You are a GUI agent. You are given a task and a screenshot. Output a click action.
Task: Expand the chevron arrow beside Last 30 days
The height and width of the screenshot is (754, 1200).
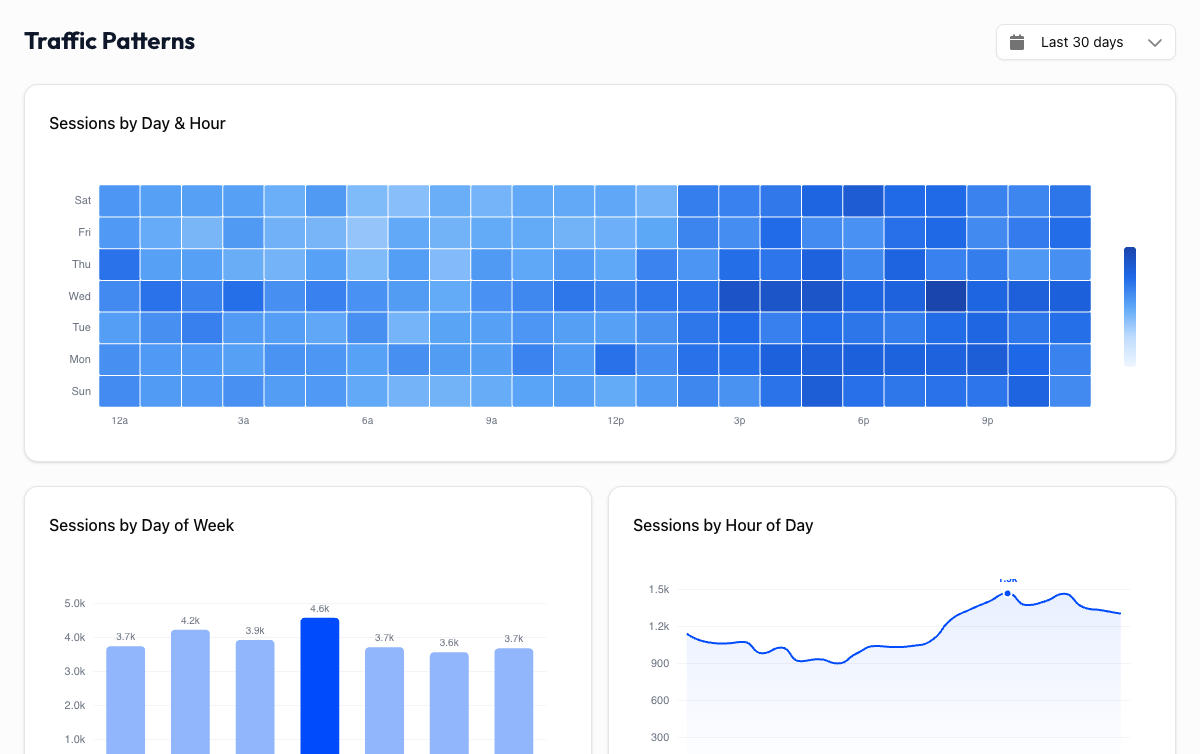point(1155,42)
